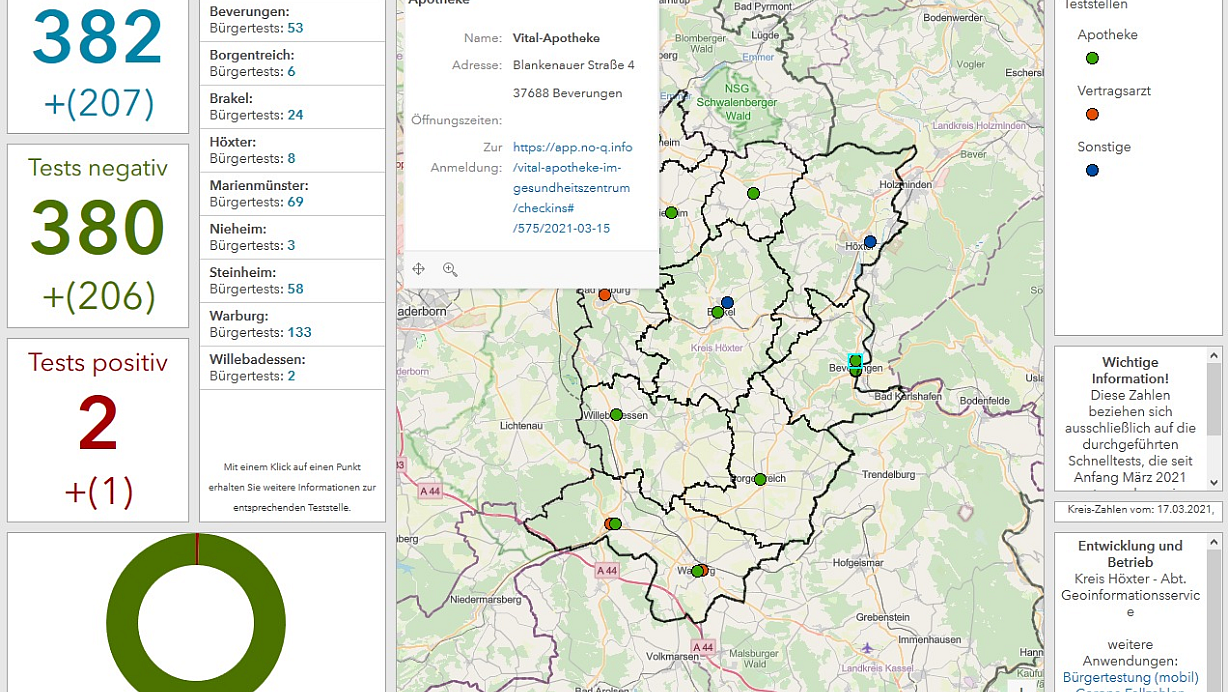Image resolution: width=1228 pixels, height=692 pixels.
Task: Select the Willebadessen row with 2 Bürgertests
Action: [292, 368]
